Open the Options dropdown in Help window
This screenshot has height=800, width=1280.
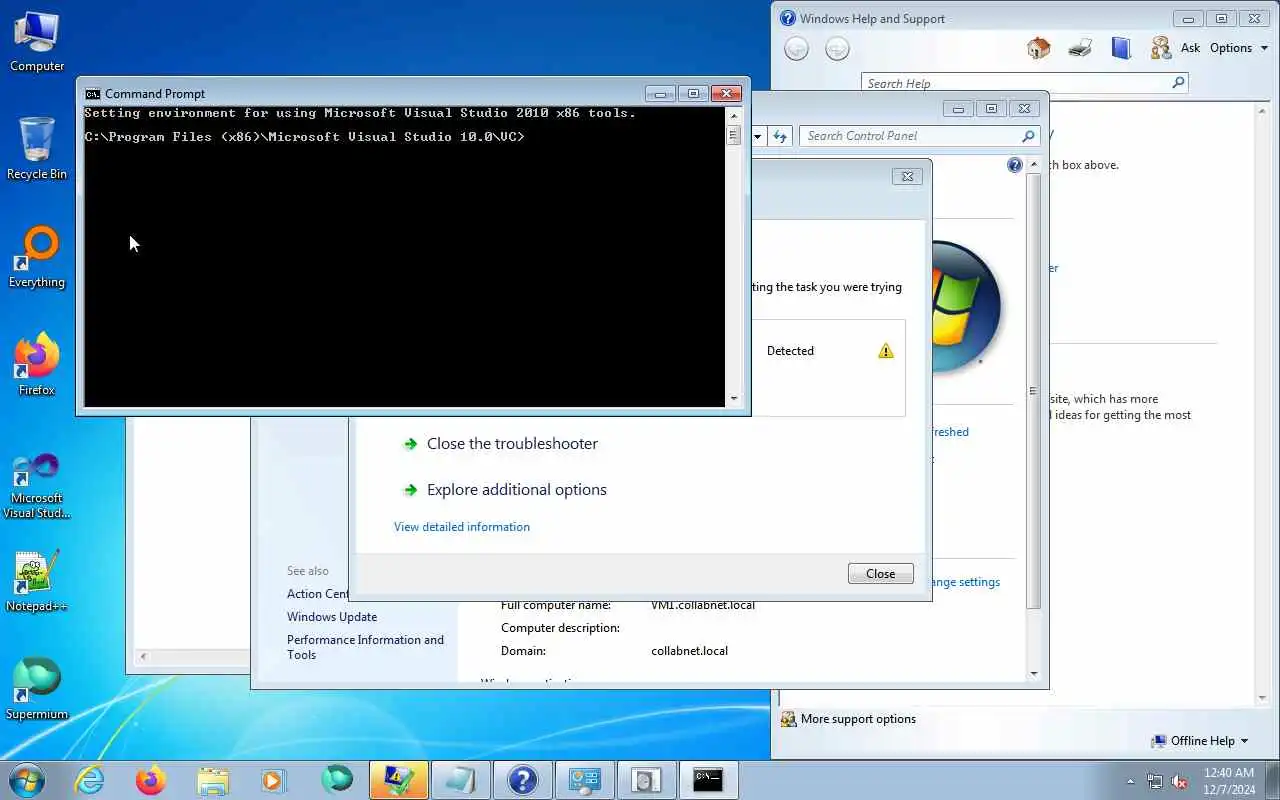point(1239,48)
